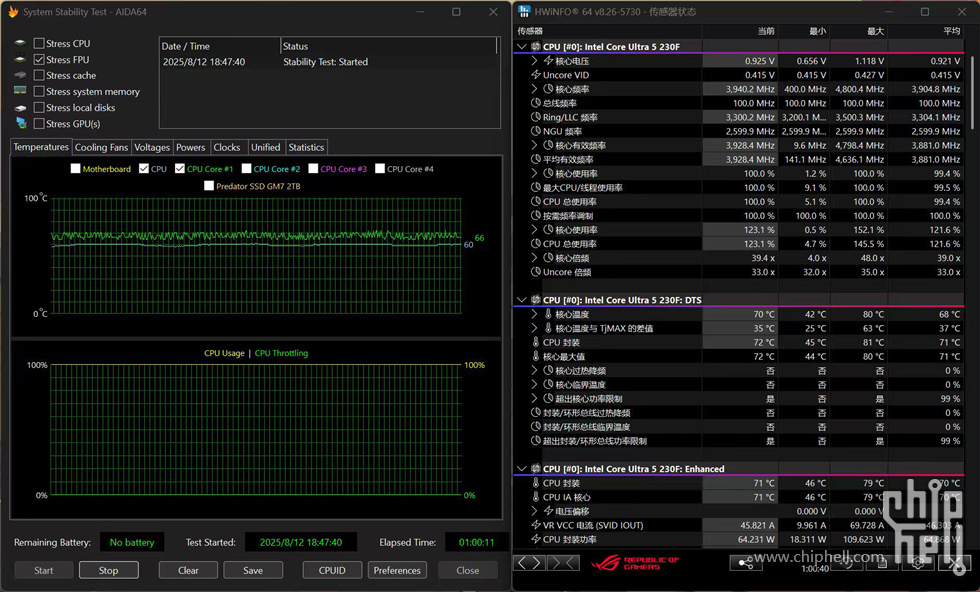Uncheck the Stress FPU checkbox
Image resolution: width=980 pixels, height=592 pixels.
tap(39, 59)
